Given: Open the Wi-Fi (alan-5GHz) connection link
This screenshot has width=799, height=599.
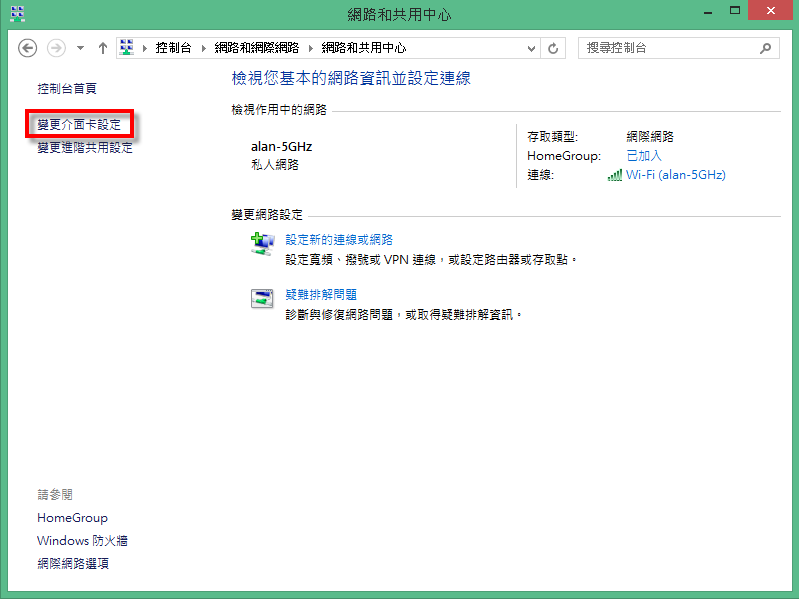Looking at the screenshot, I should (x=675, y=175).
